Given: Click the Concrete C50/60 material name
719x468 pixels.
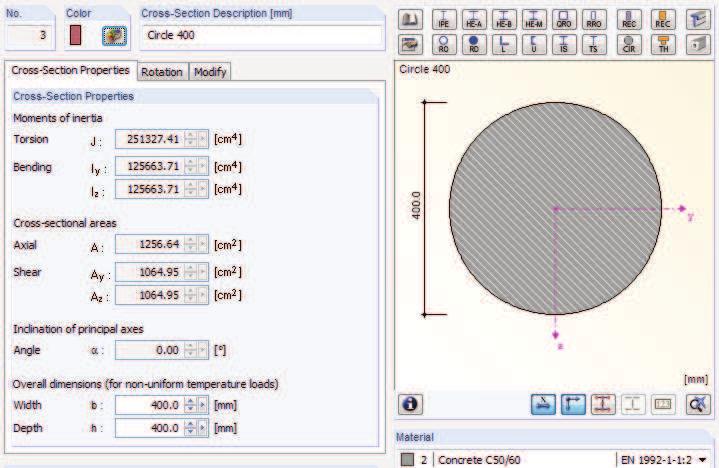Looking at the screenshot, I should coord(479,460).
